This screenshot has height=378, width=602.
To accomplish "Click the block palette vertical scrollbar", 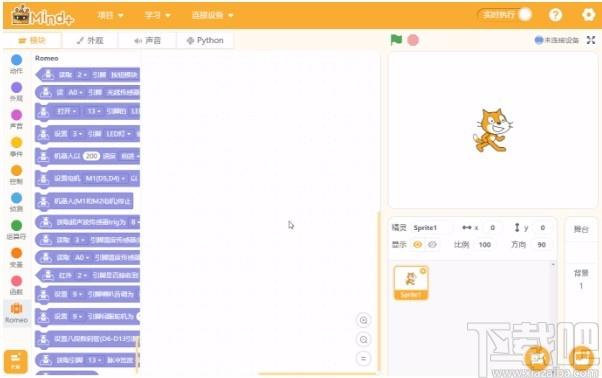I will 137,355.
